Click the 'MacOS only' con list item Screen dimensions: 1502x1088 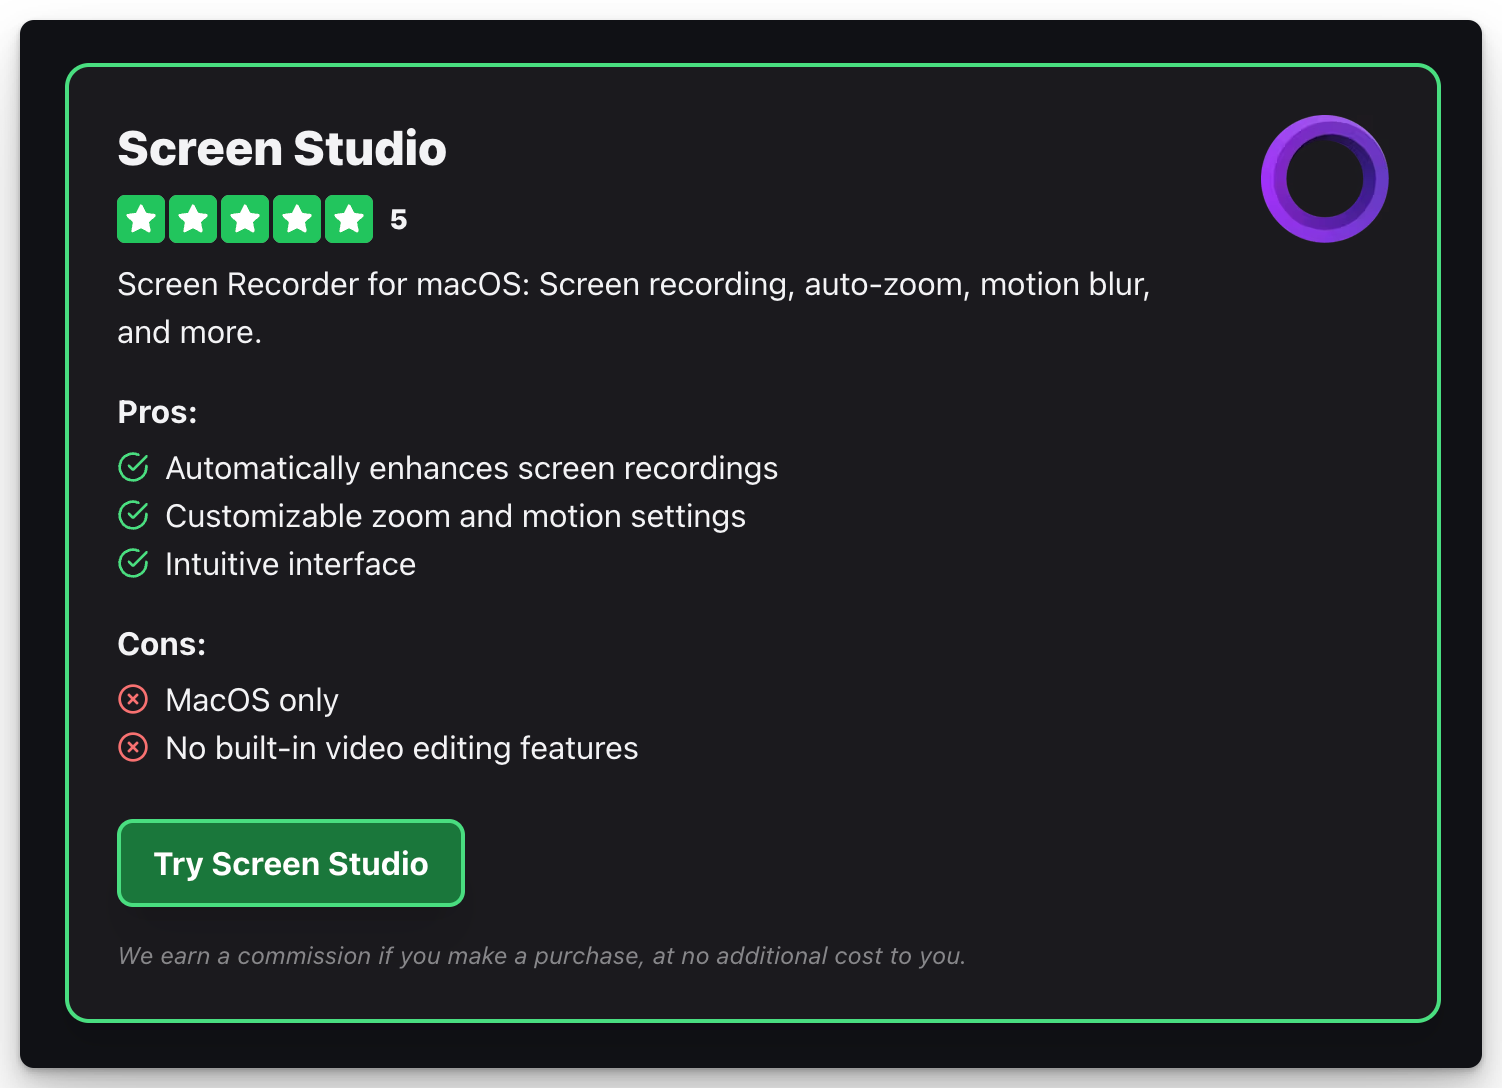pos(252,699)
